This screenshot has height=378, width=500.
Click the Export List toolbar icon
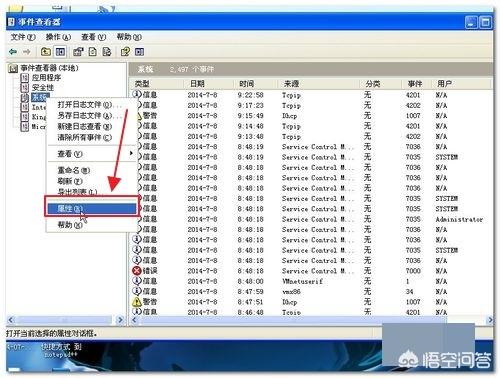point(107,52)
